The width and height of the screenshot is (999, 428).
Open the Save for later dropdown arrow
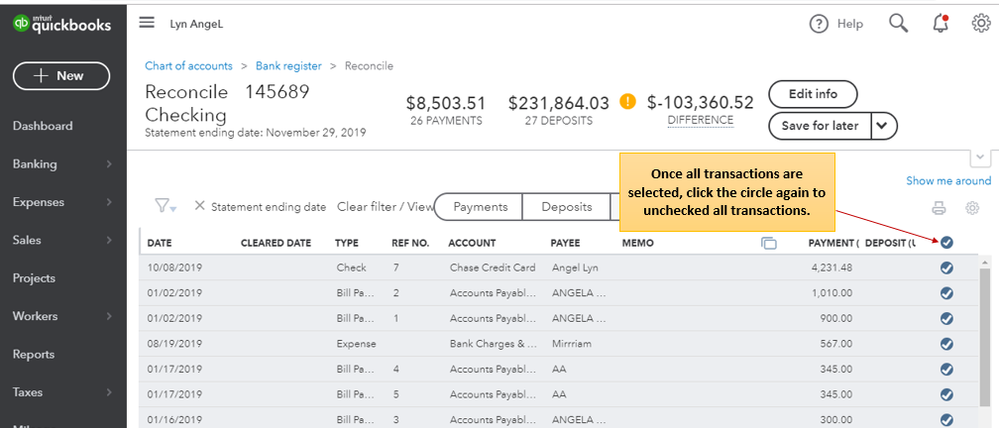click(x=882, y=125)
